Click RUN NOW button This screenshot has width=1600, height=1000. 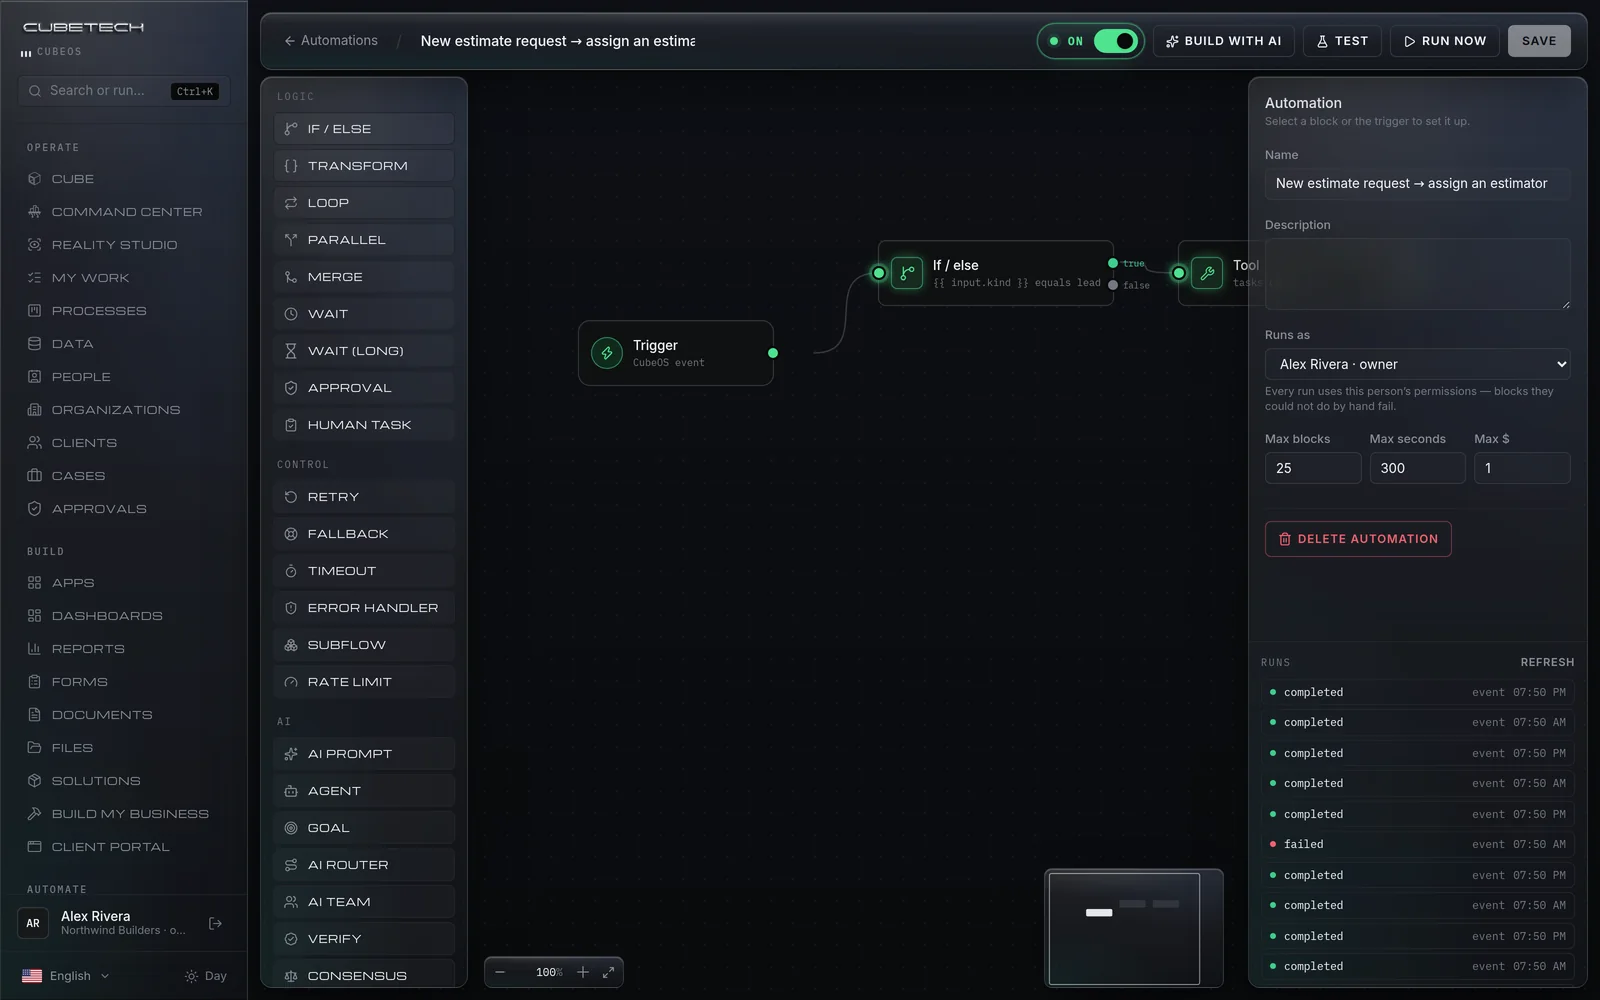1445,41
